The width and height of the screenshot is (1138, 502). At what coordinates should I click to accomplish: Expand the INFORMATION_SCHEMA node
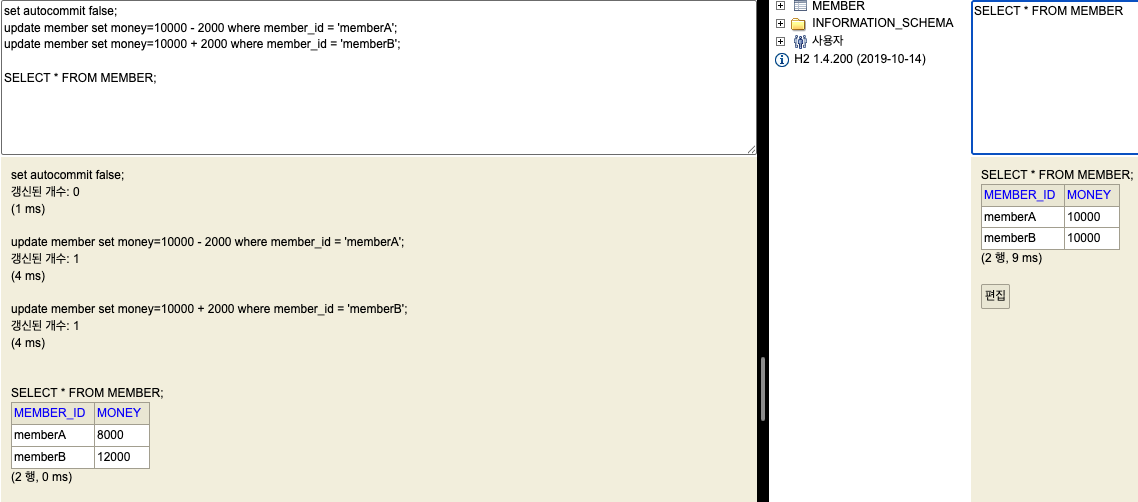point(781,23)
